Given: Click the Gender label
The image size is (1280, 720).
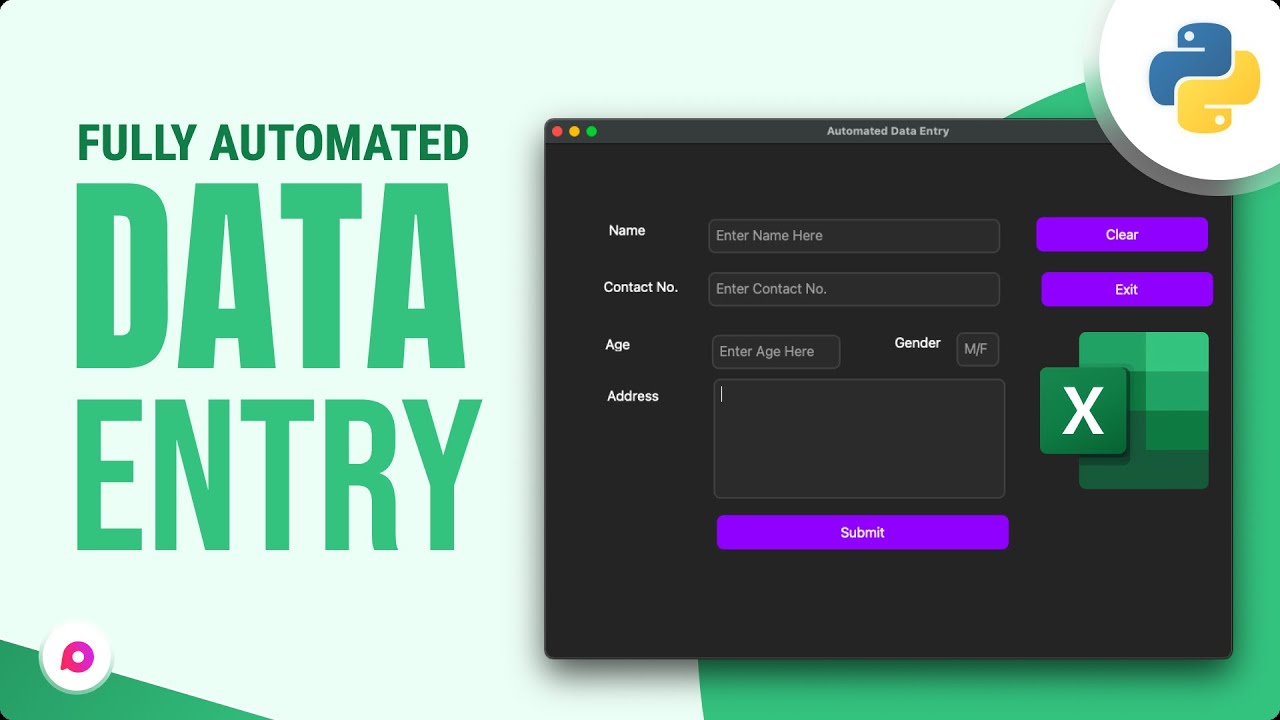Looking at the screenshot, I should point(918,343).
